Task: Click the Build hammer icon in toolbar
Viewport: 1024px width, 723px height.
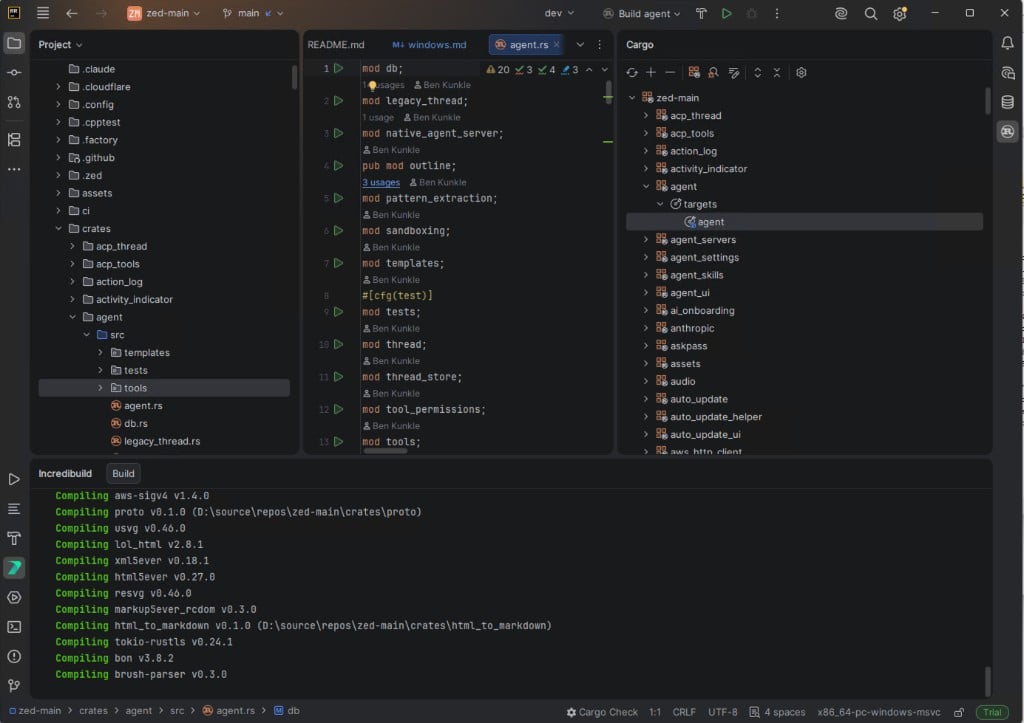Action: pos(701,13)
